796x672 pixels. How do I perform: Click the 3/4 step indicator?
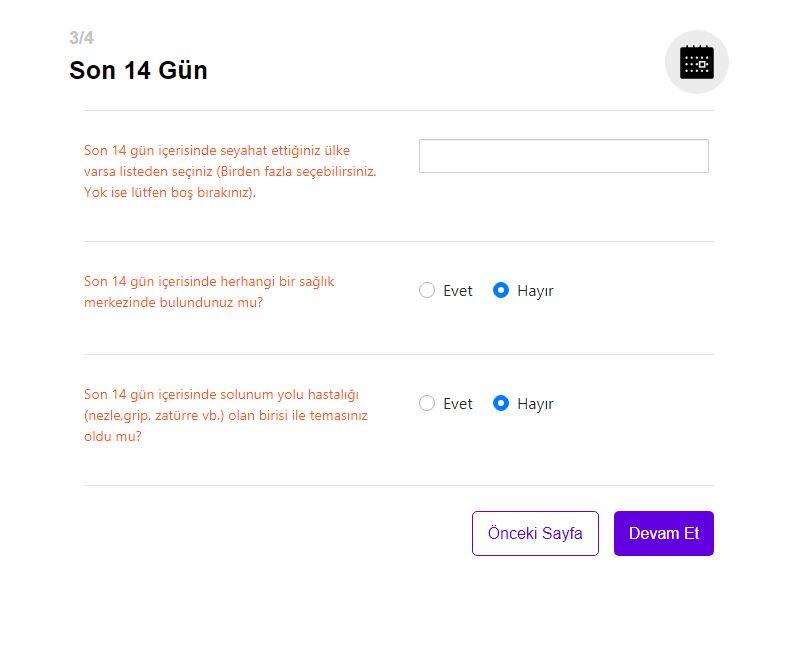pos(81,38)
